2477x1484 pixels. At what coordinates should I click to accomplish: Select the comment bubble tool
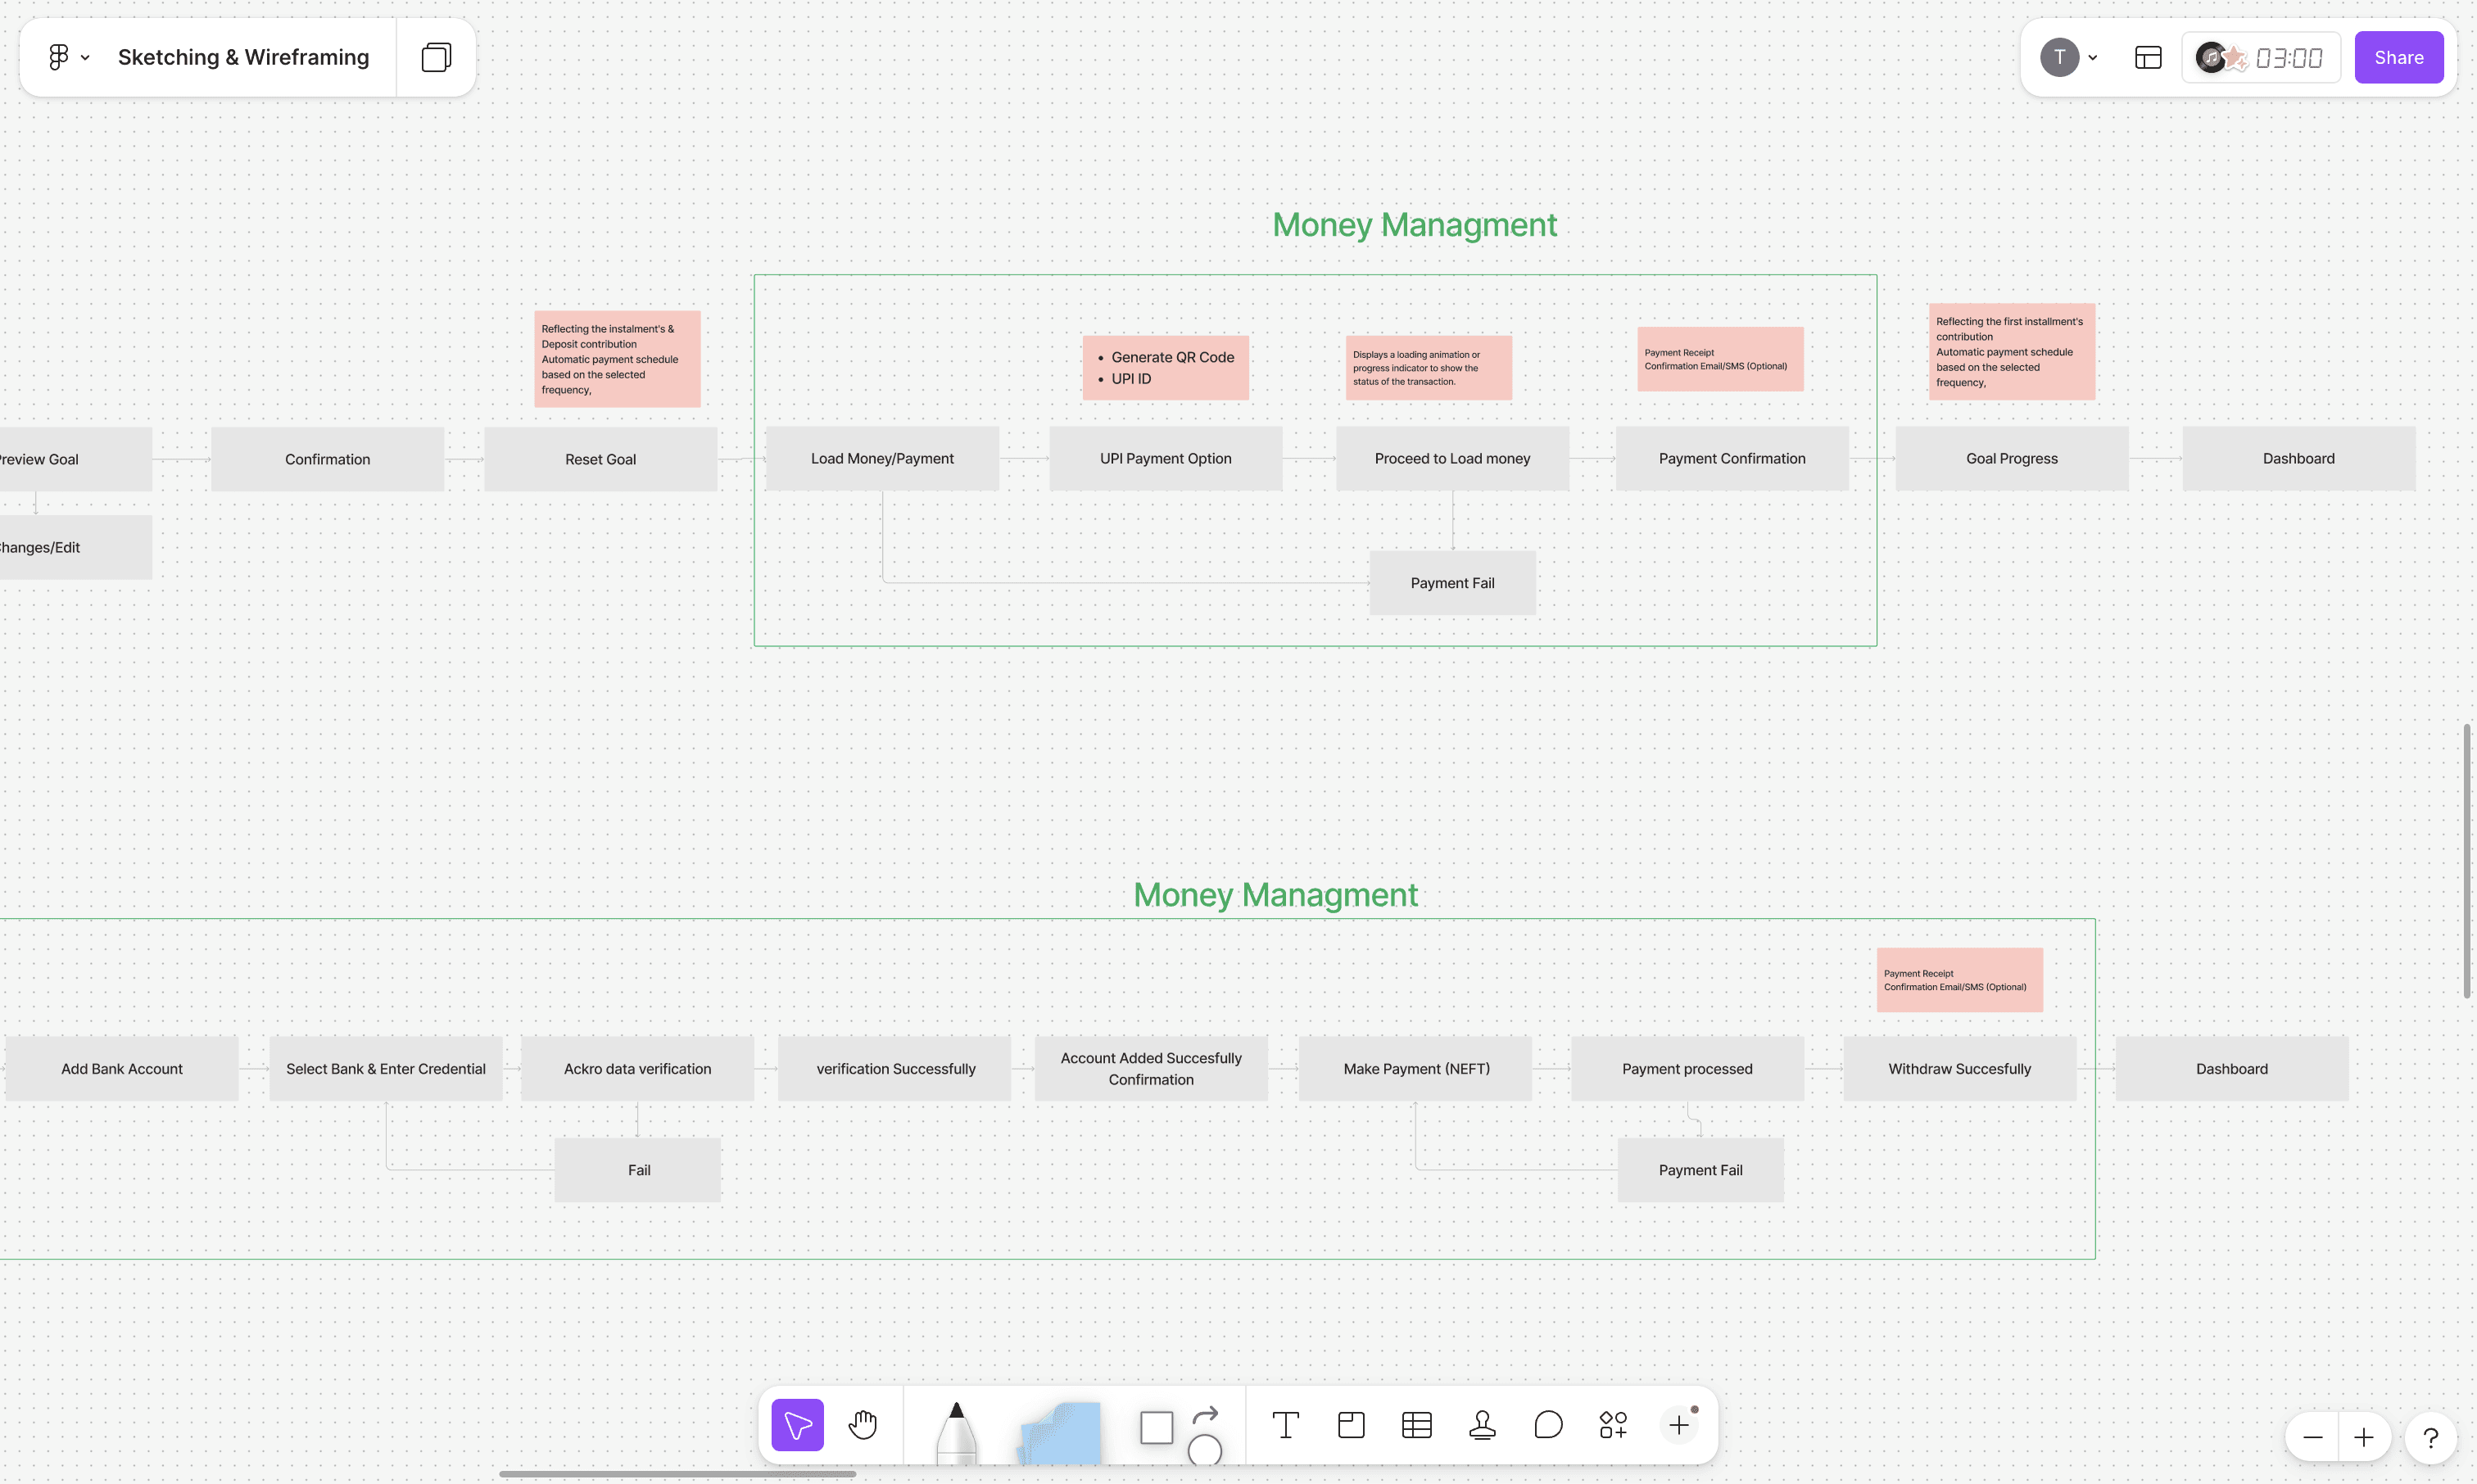[x=1548, y=1424]
